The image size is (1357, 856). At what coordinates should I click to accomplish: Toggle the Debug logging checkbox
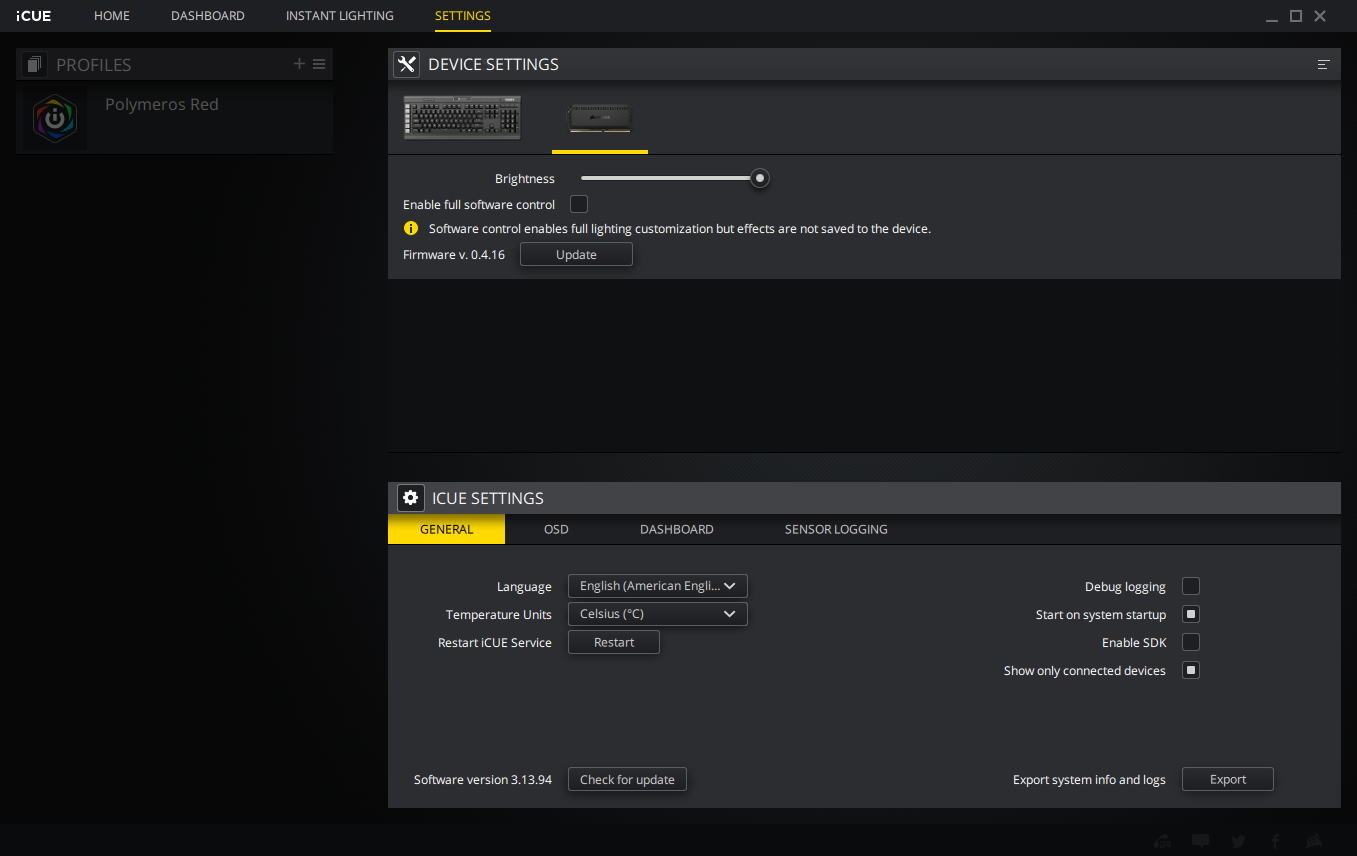tap(1191, 586)
